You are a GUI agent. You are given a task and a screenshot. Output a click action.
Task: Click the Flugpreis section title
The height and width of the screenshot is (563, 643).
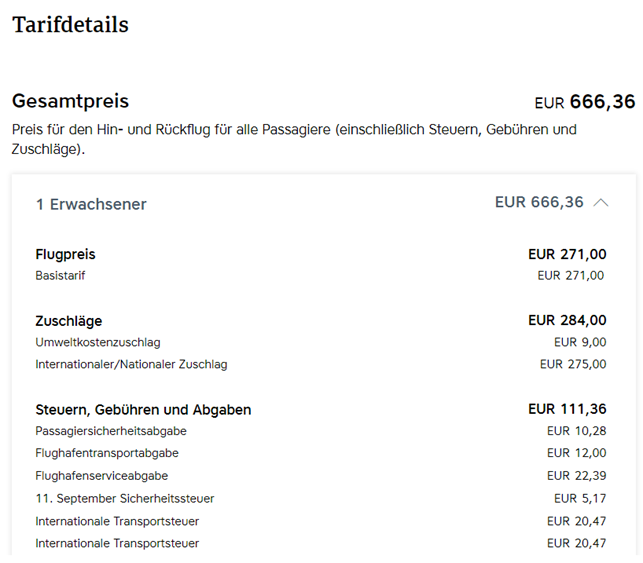65,254
